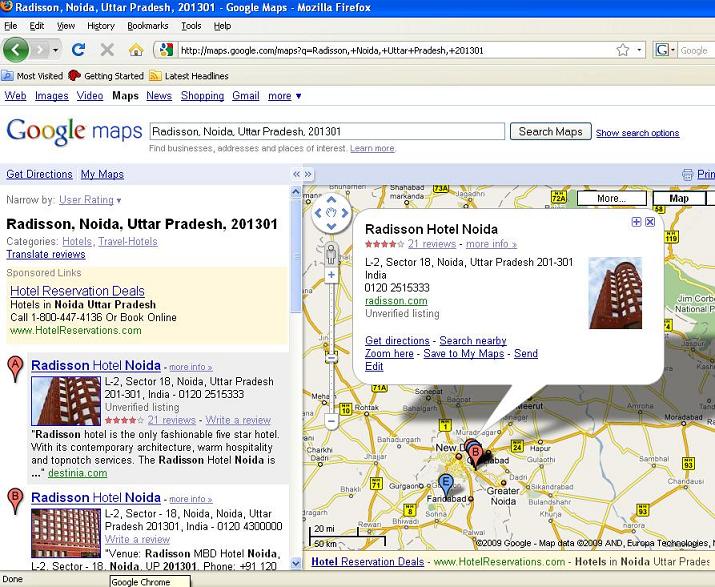This screenshot has width=715, height=587.
Task: Pan the map up with arrow control
Action: 332,200
